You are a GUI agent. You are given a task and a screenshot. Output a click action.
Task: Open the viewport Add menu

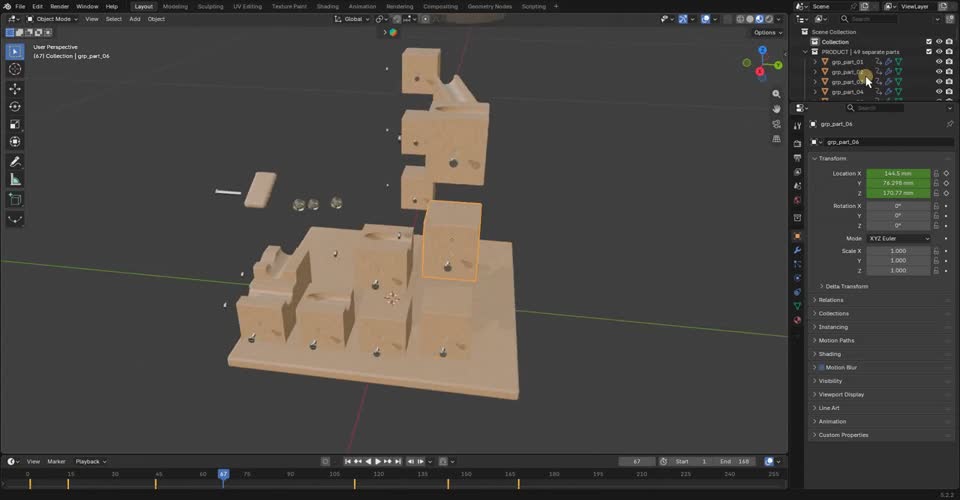[x=135, y=19]
